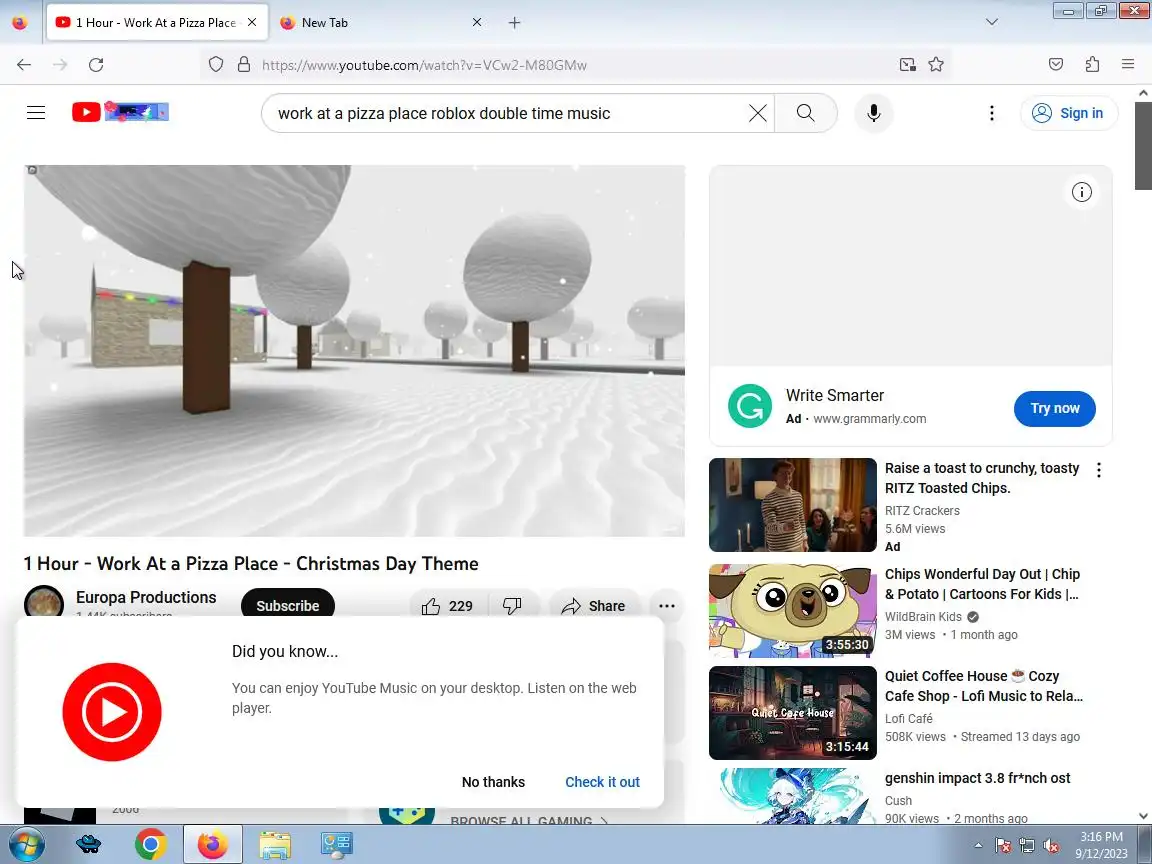This screenshot has height=864, width=1152.
Task: Open YouTube settings three-dot menu
Action: (x=992, y=113)
